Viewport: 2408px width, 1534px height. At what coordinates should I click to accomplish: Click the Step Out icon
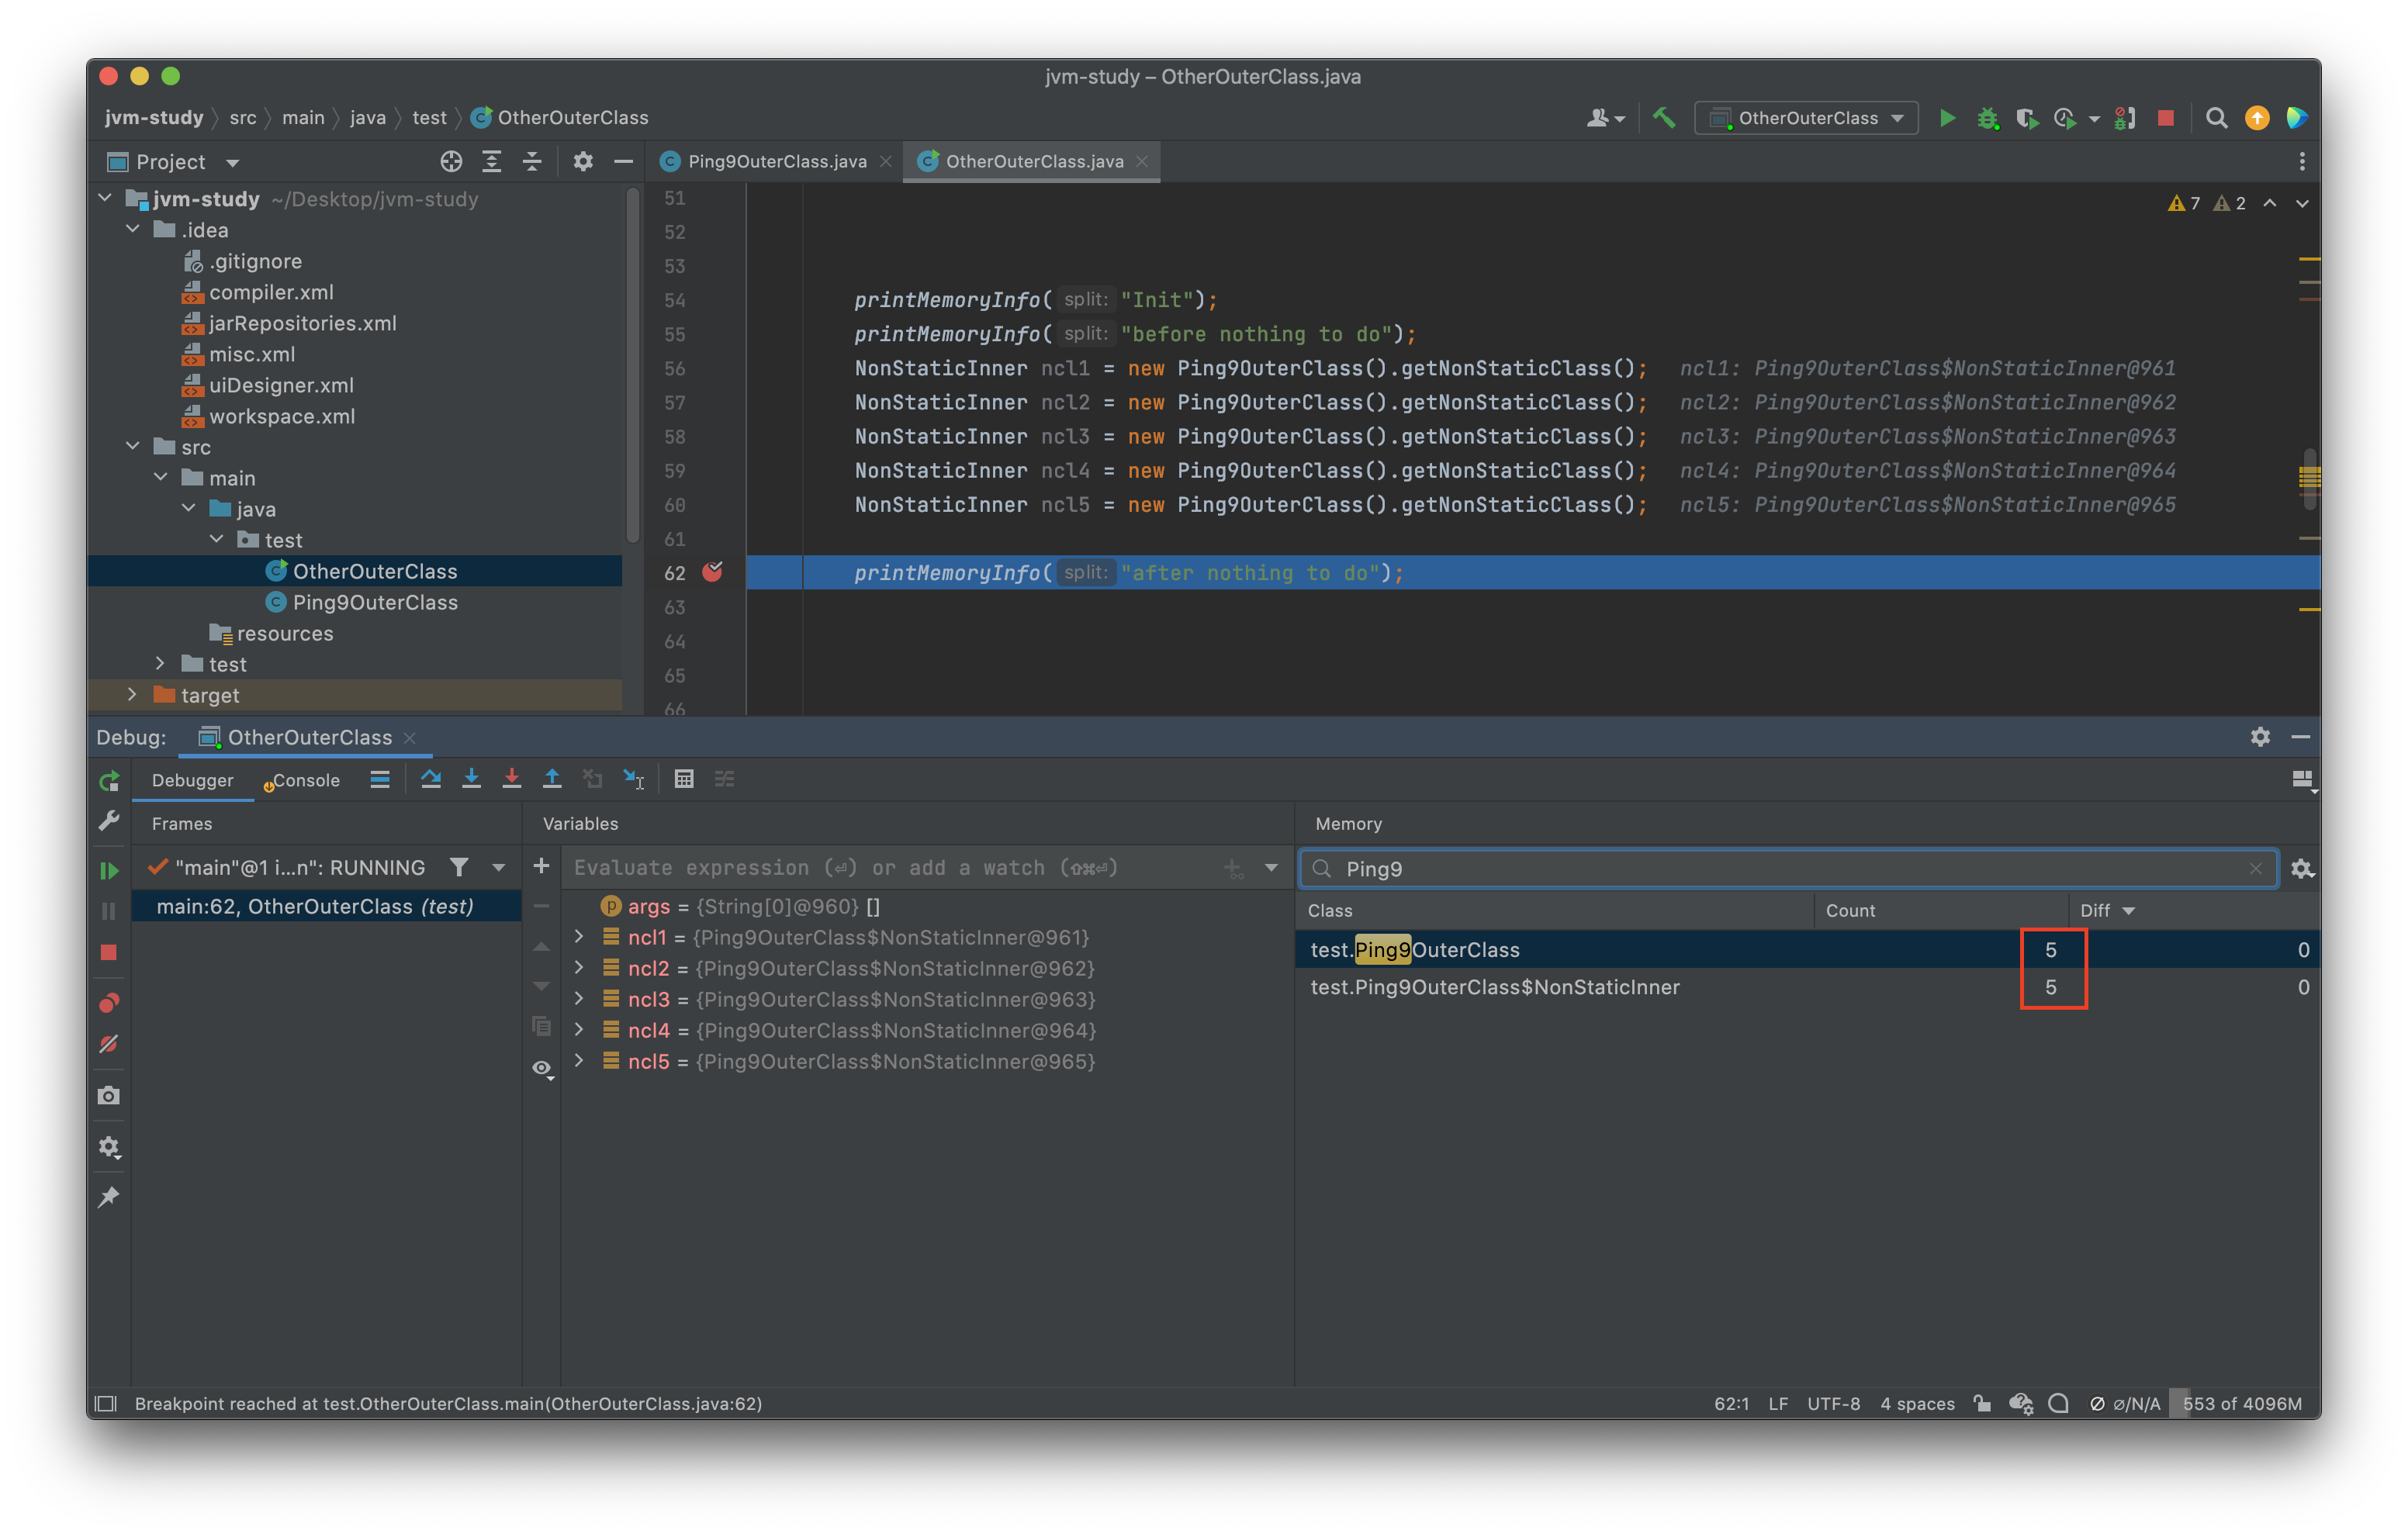coord(552,779)
